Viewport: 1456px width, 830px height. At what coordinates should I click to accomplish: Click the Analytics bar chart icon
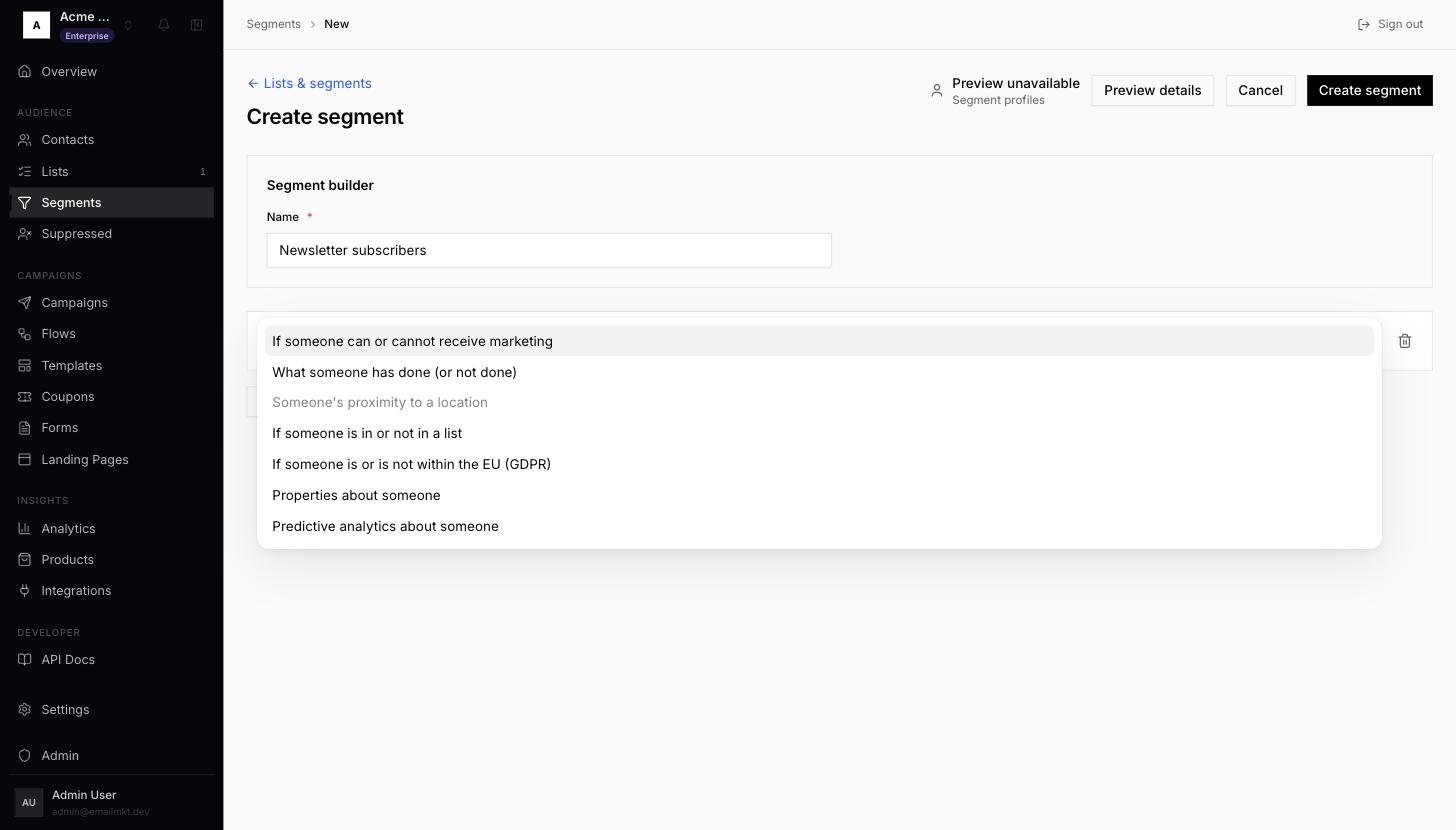pos(25,529)
